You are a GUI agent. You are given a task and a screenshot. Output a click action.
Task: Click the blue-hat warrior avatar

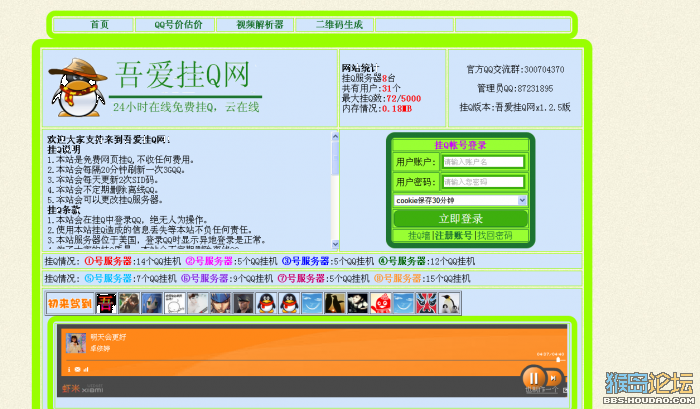click(221, 304)
